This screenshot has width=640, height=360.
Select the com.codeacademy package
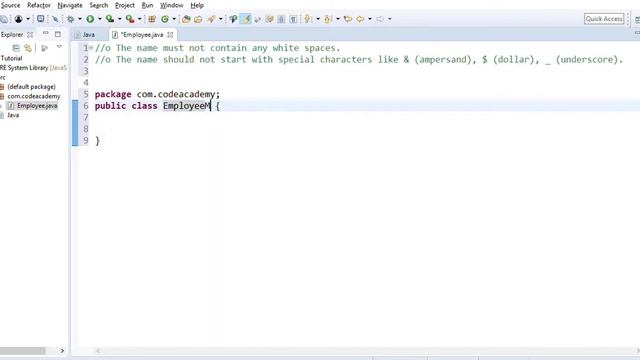[34, 96]
